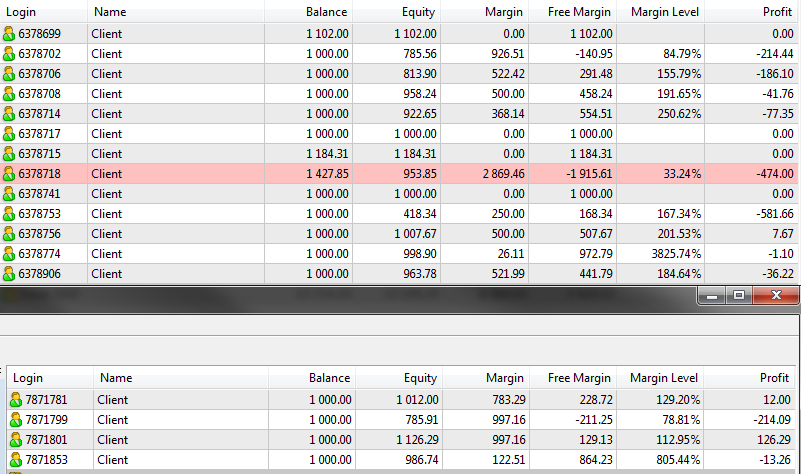801x474 pixels.
Task: Click the user icon for login 7871781
Action: [x=16, y=399]
